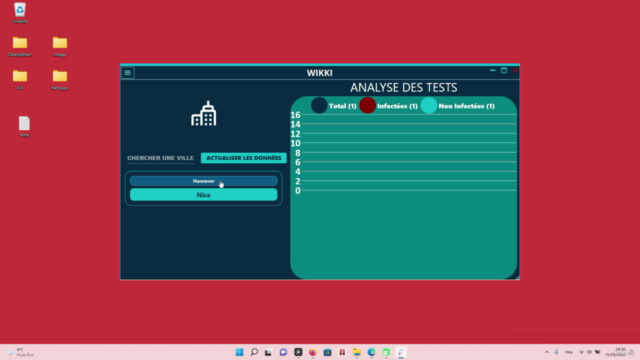The width and height of the screenshot is (640, 360).
Task: Click the microphone tray icon
Action: [556, 352]
